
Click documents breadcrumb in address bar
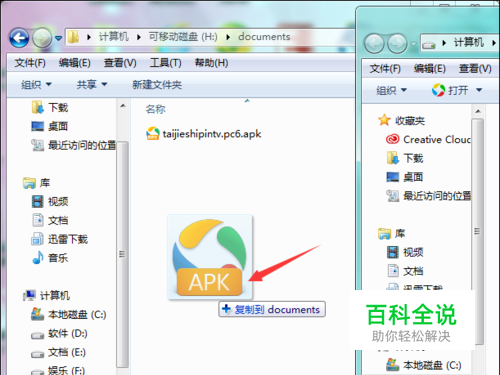(x=264, y=37)
